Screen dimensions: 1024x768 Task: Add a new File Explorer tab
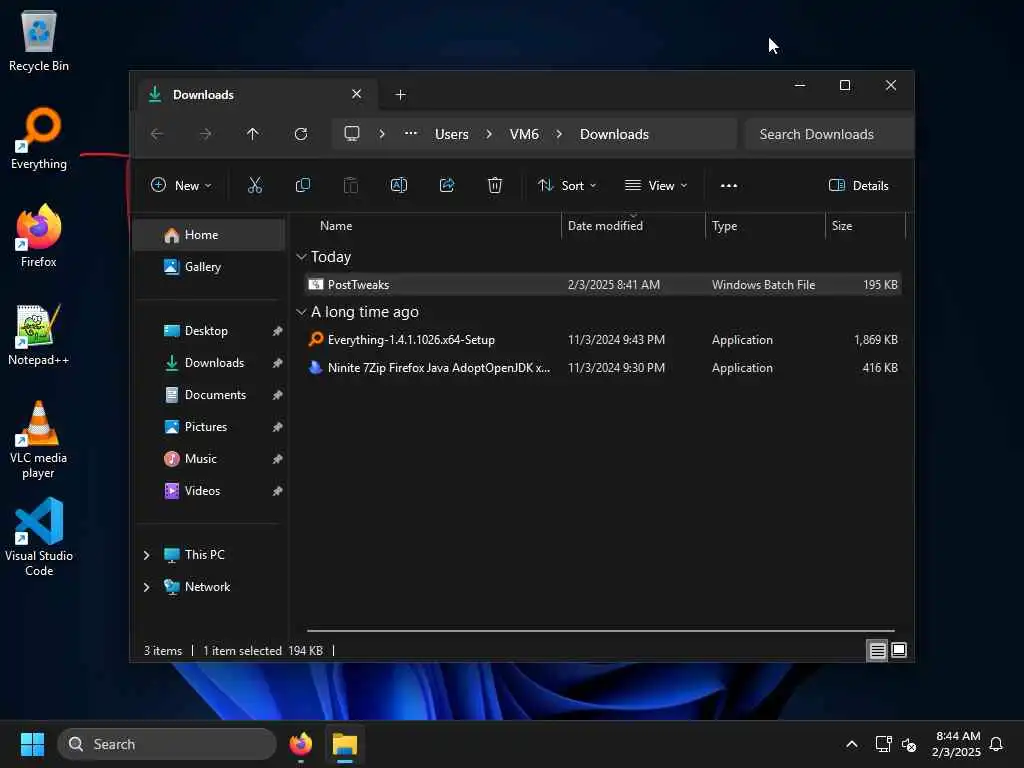click(400, 95)
